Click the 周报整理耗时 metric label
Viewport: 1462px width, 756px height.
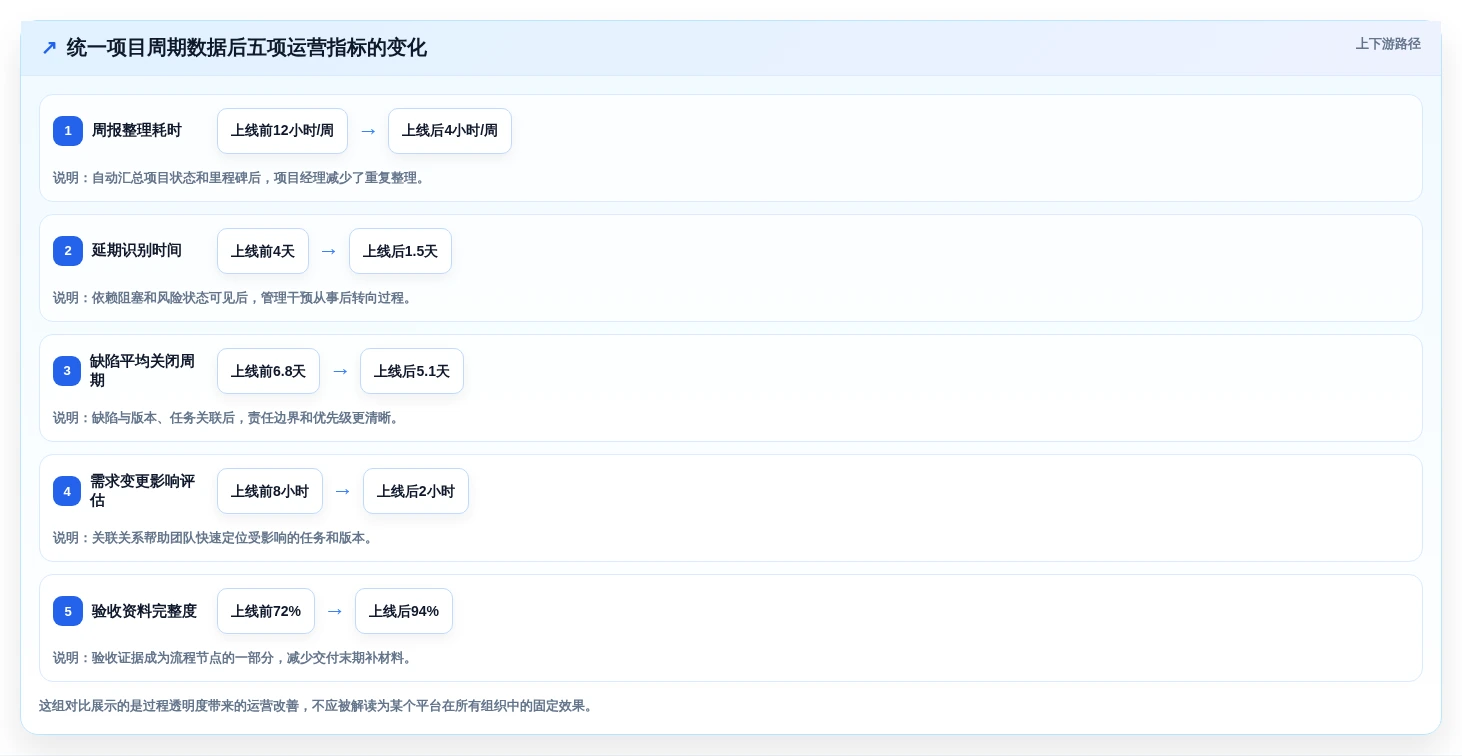tap(137, 131)
